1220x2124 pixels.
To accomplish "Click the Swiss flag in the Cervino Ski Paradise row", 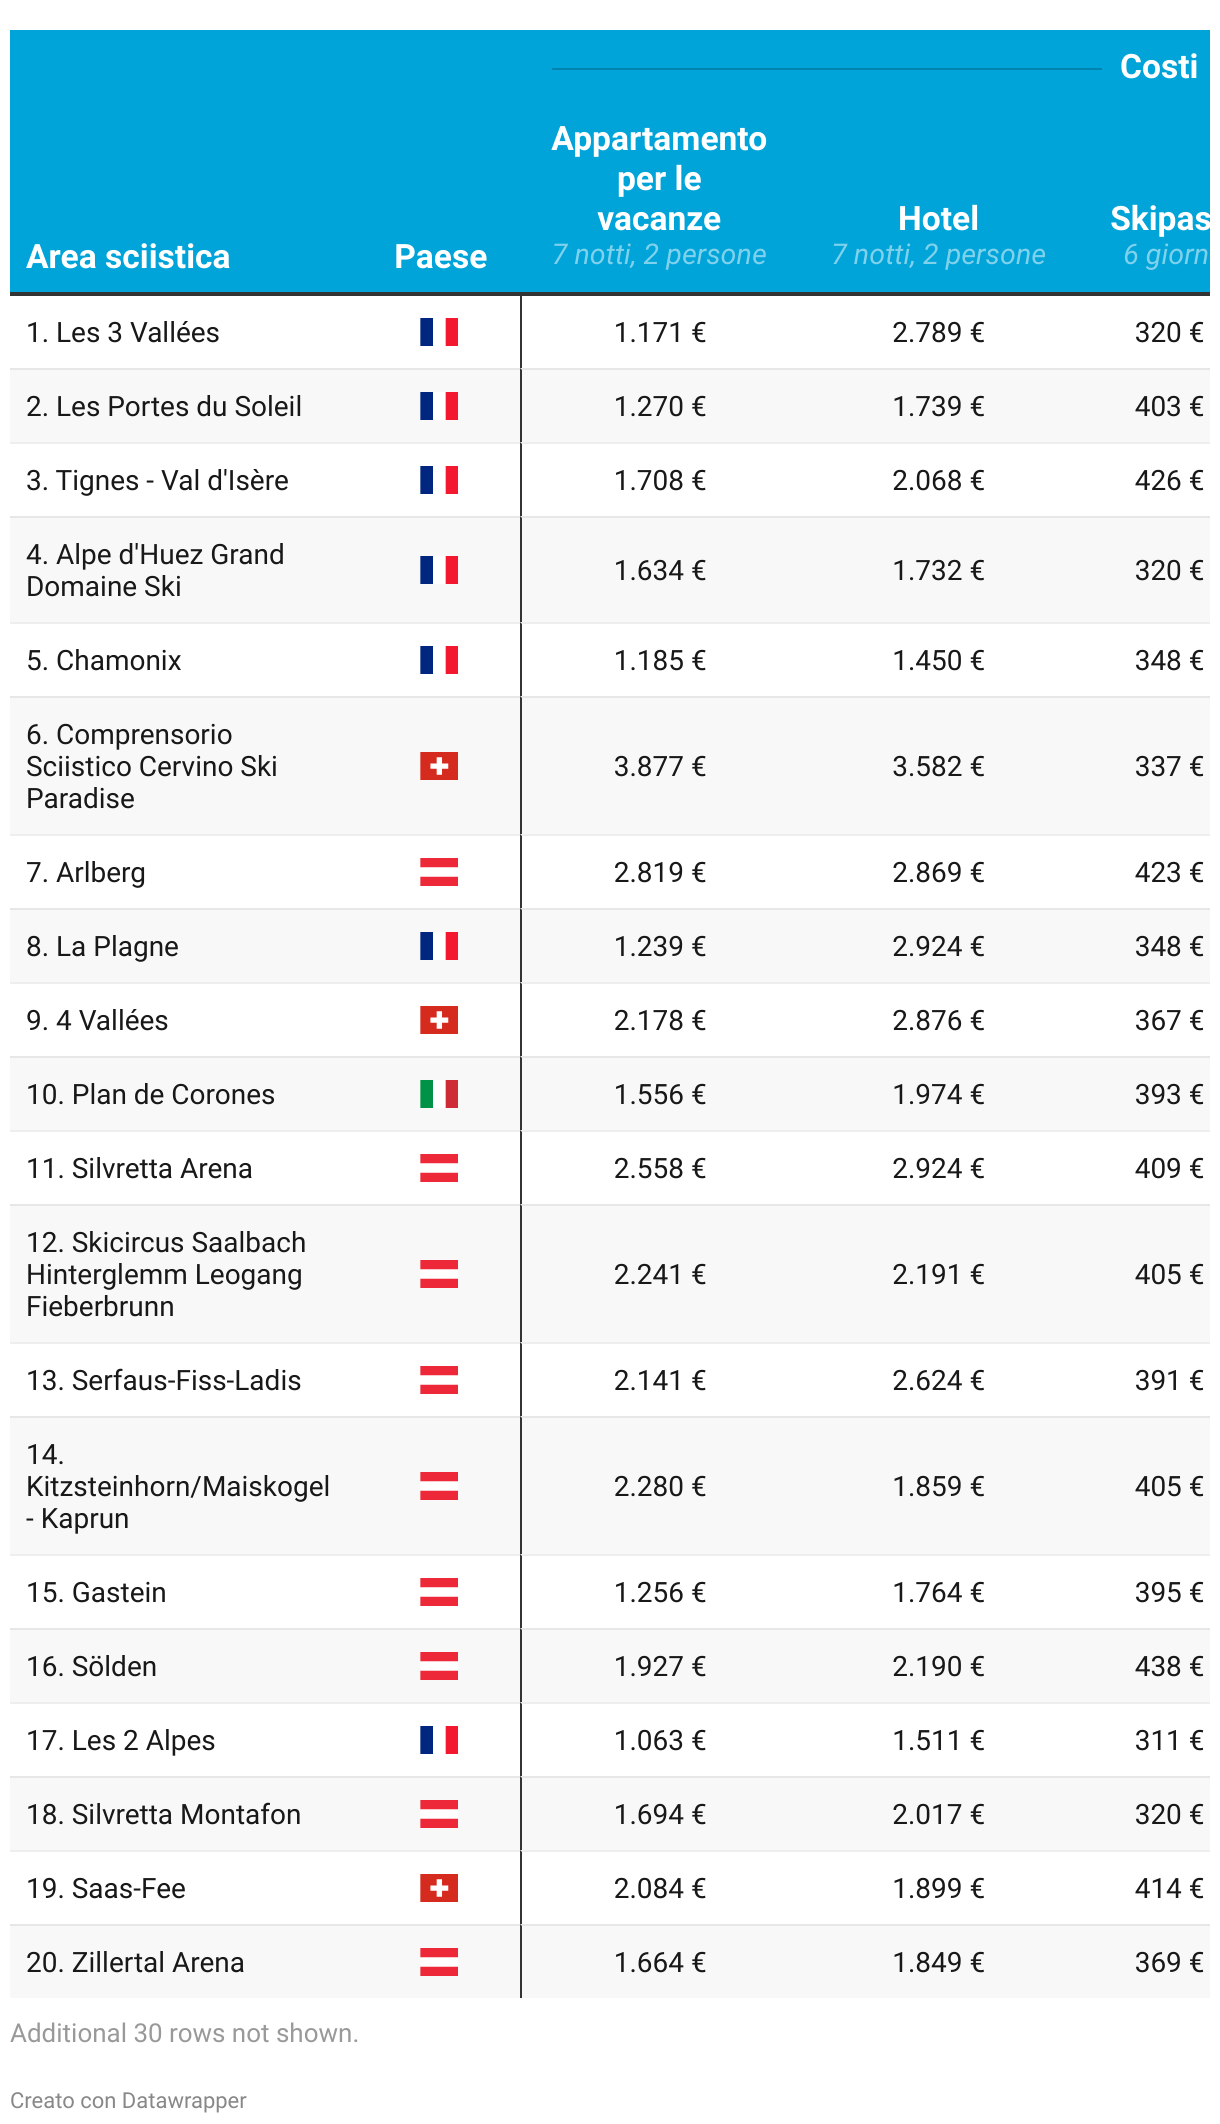I will (439, 766).
